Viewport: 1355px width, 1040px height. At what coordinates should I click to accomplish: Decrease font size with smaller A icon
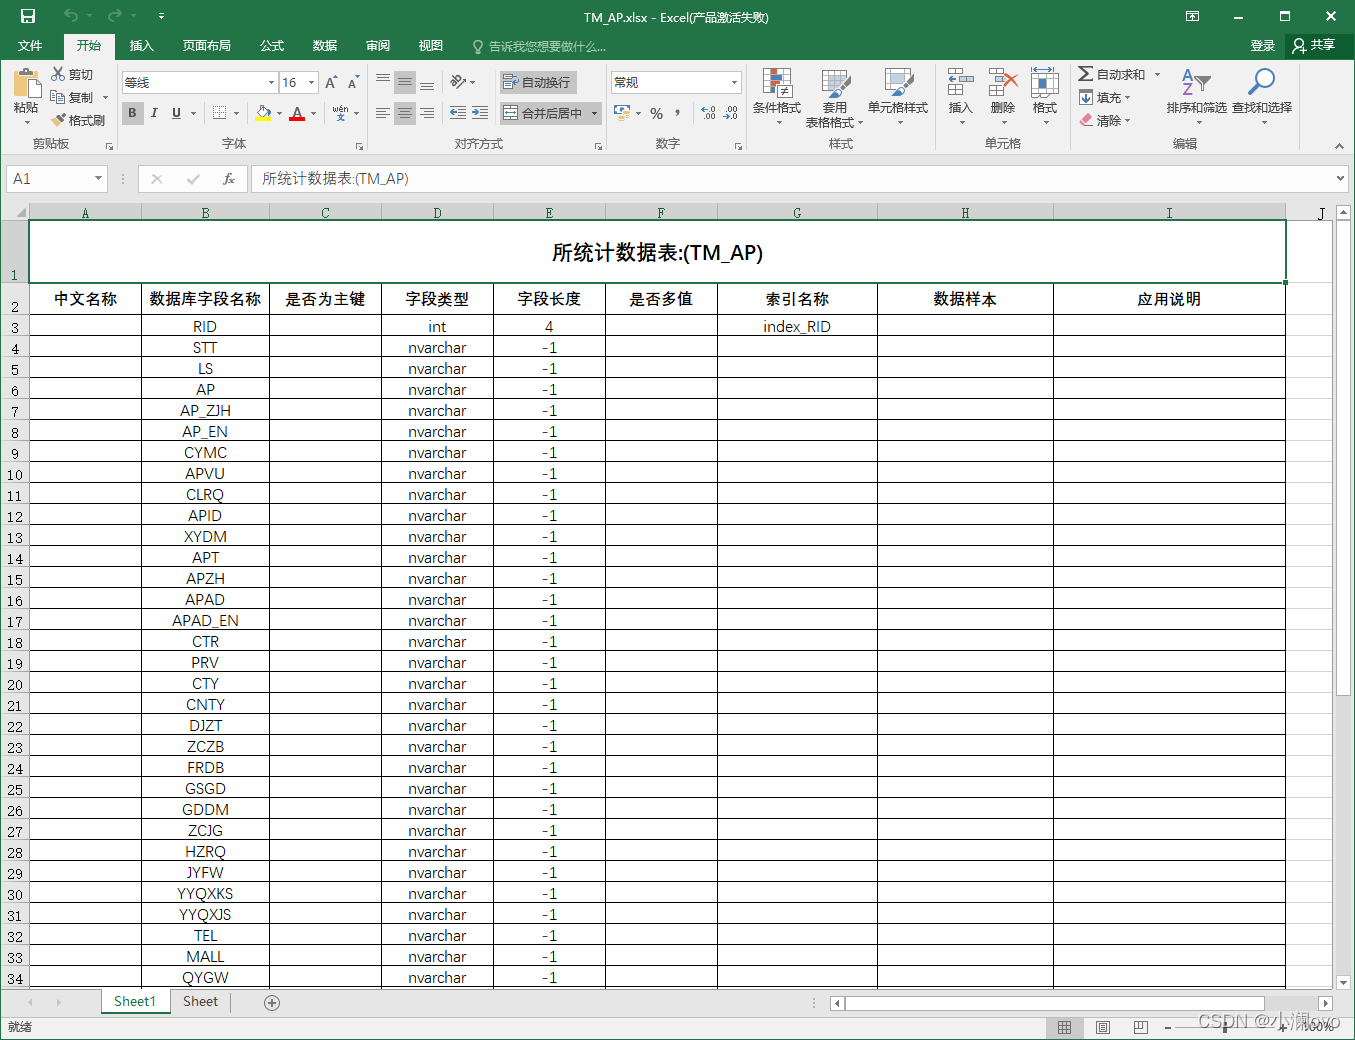tap(353, 82)
